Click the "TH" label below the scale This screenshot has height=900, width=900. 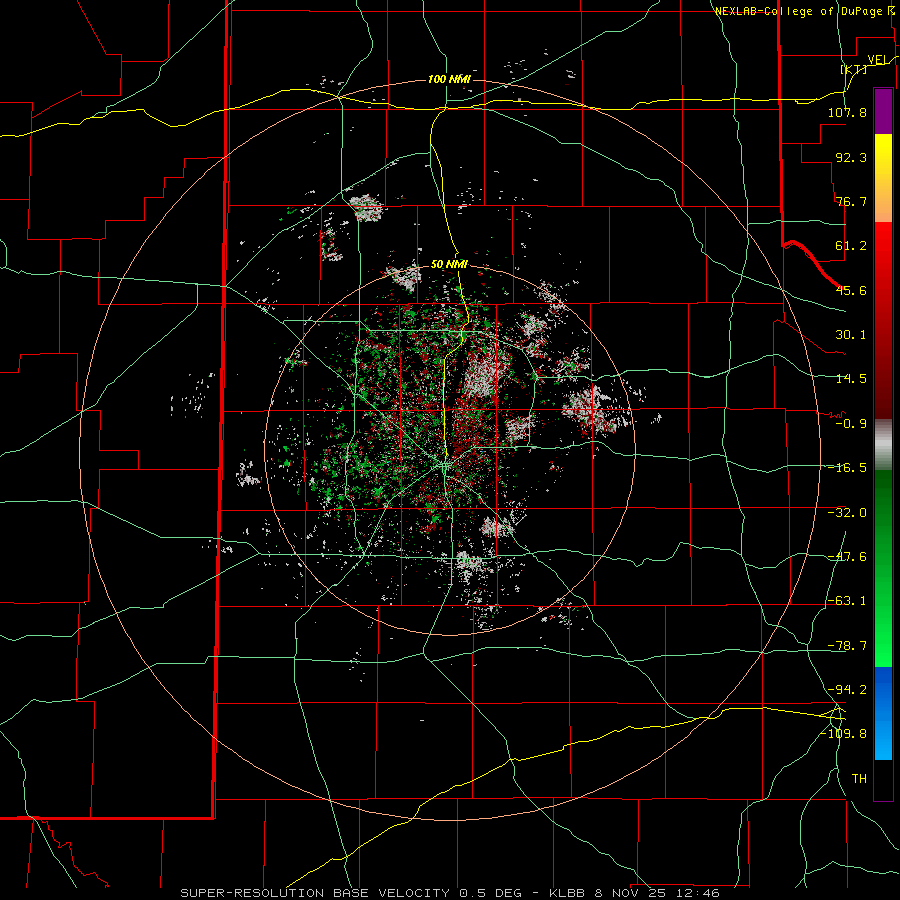pos(859,779)
